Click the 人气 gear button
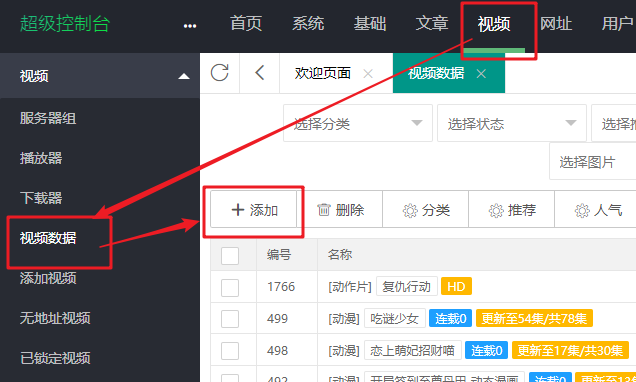The height and width of the screenshot is (382, 636). pos(598,210)
